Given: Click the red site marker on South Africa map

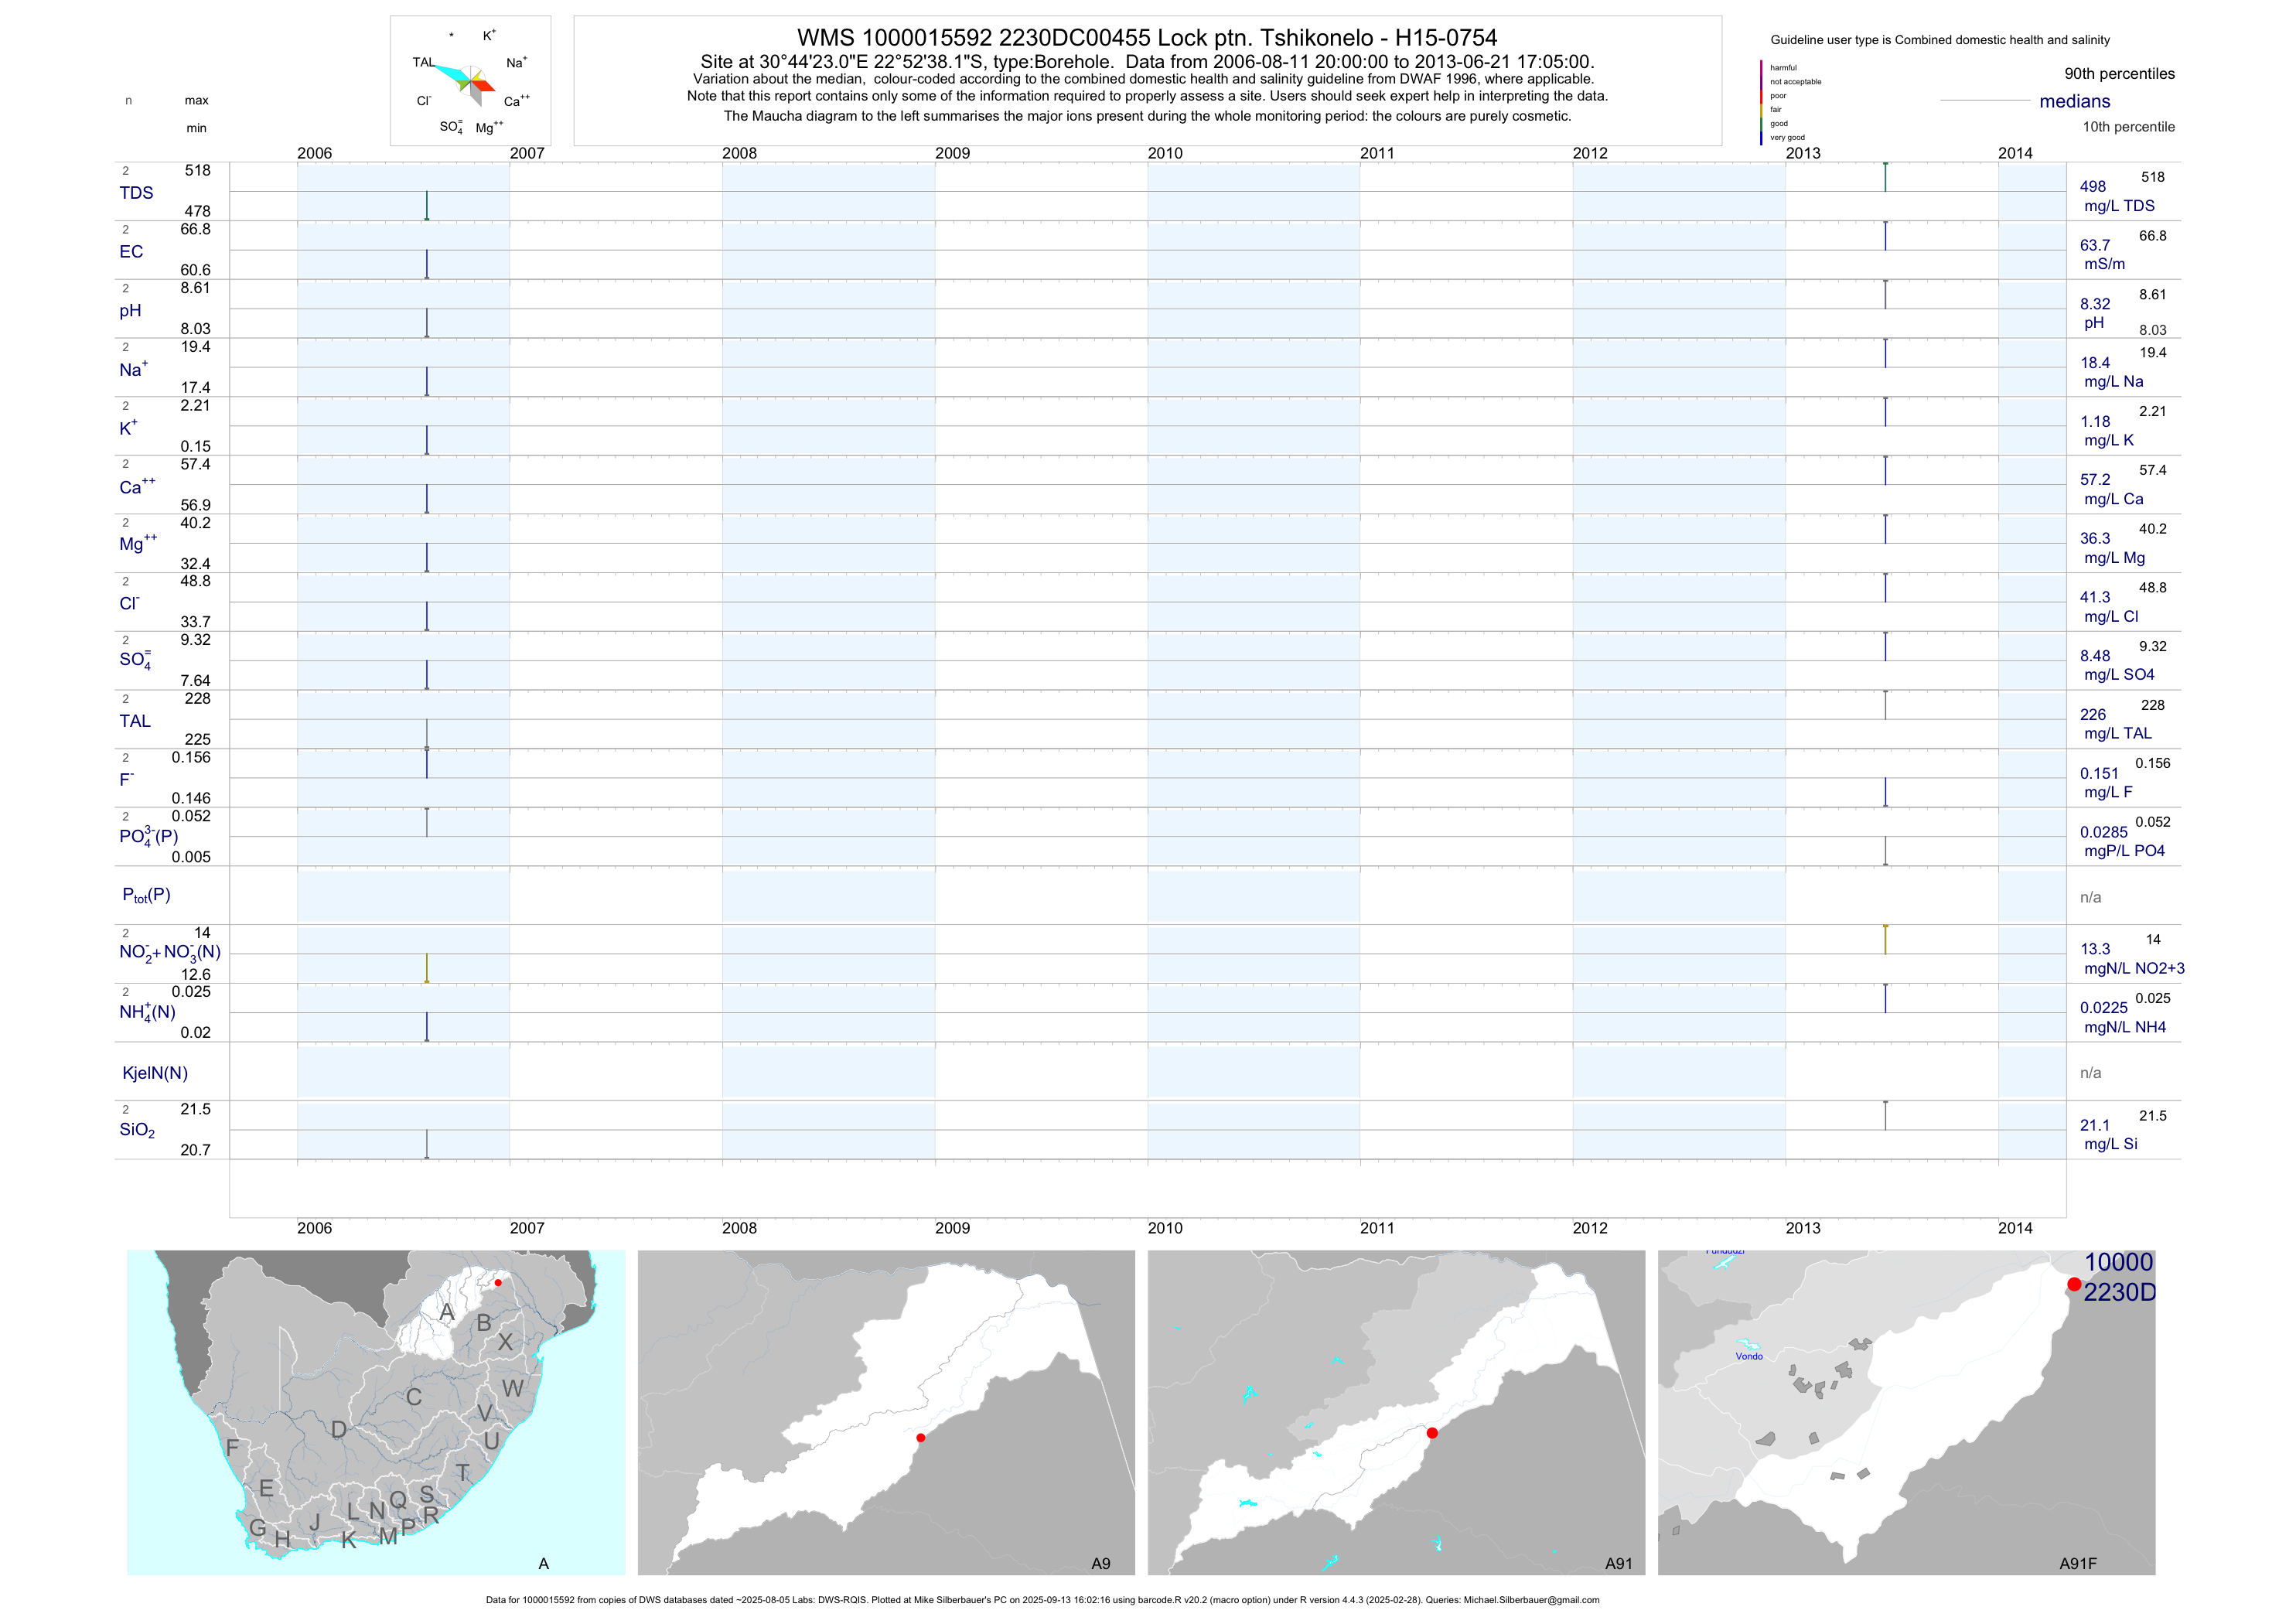Looking at the screenshot, I should [x=498, y=1282].
